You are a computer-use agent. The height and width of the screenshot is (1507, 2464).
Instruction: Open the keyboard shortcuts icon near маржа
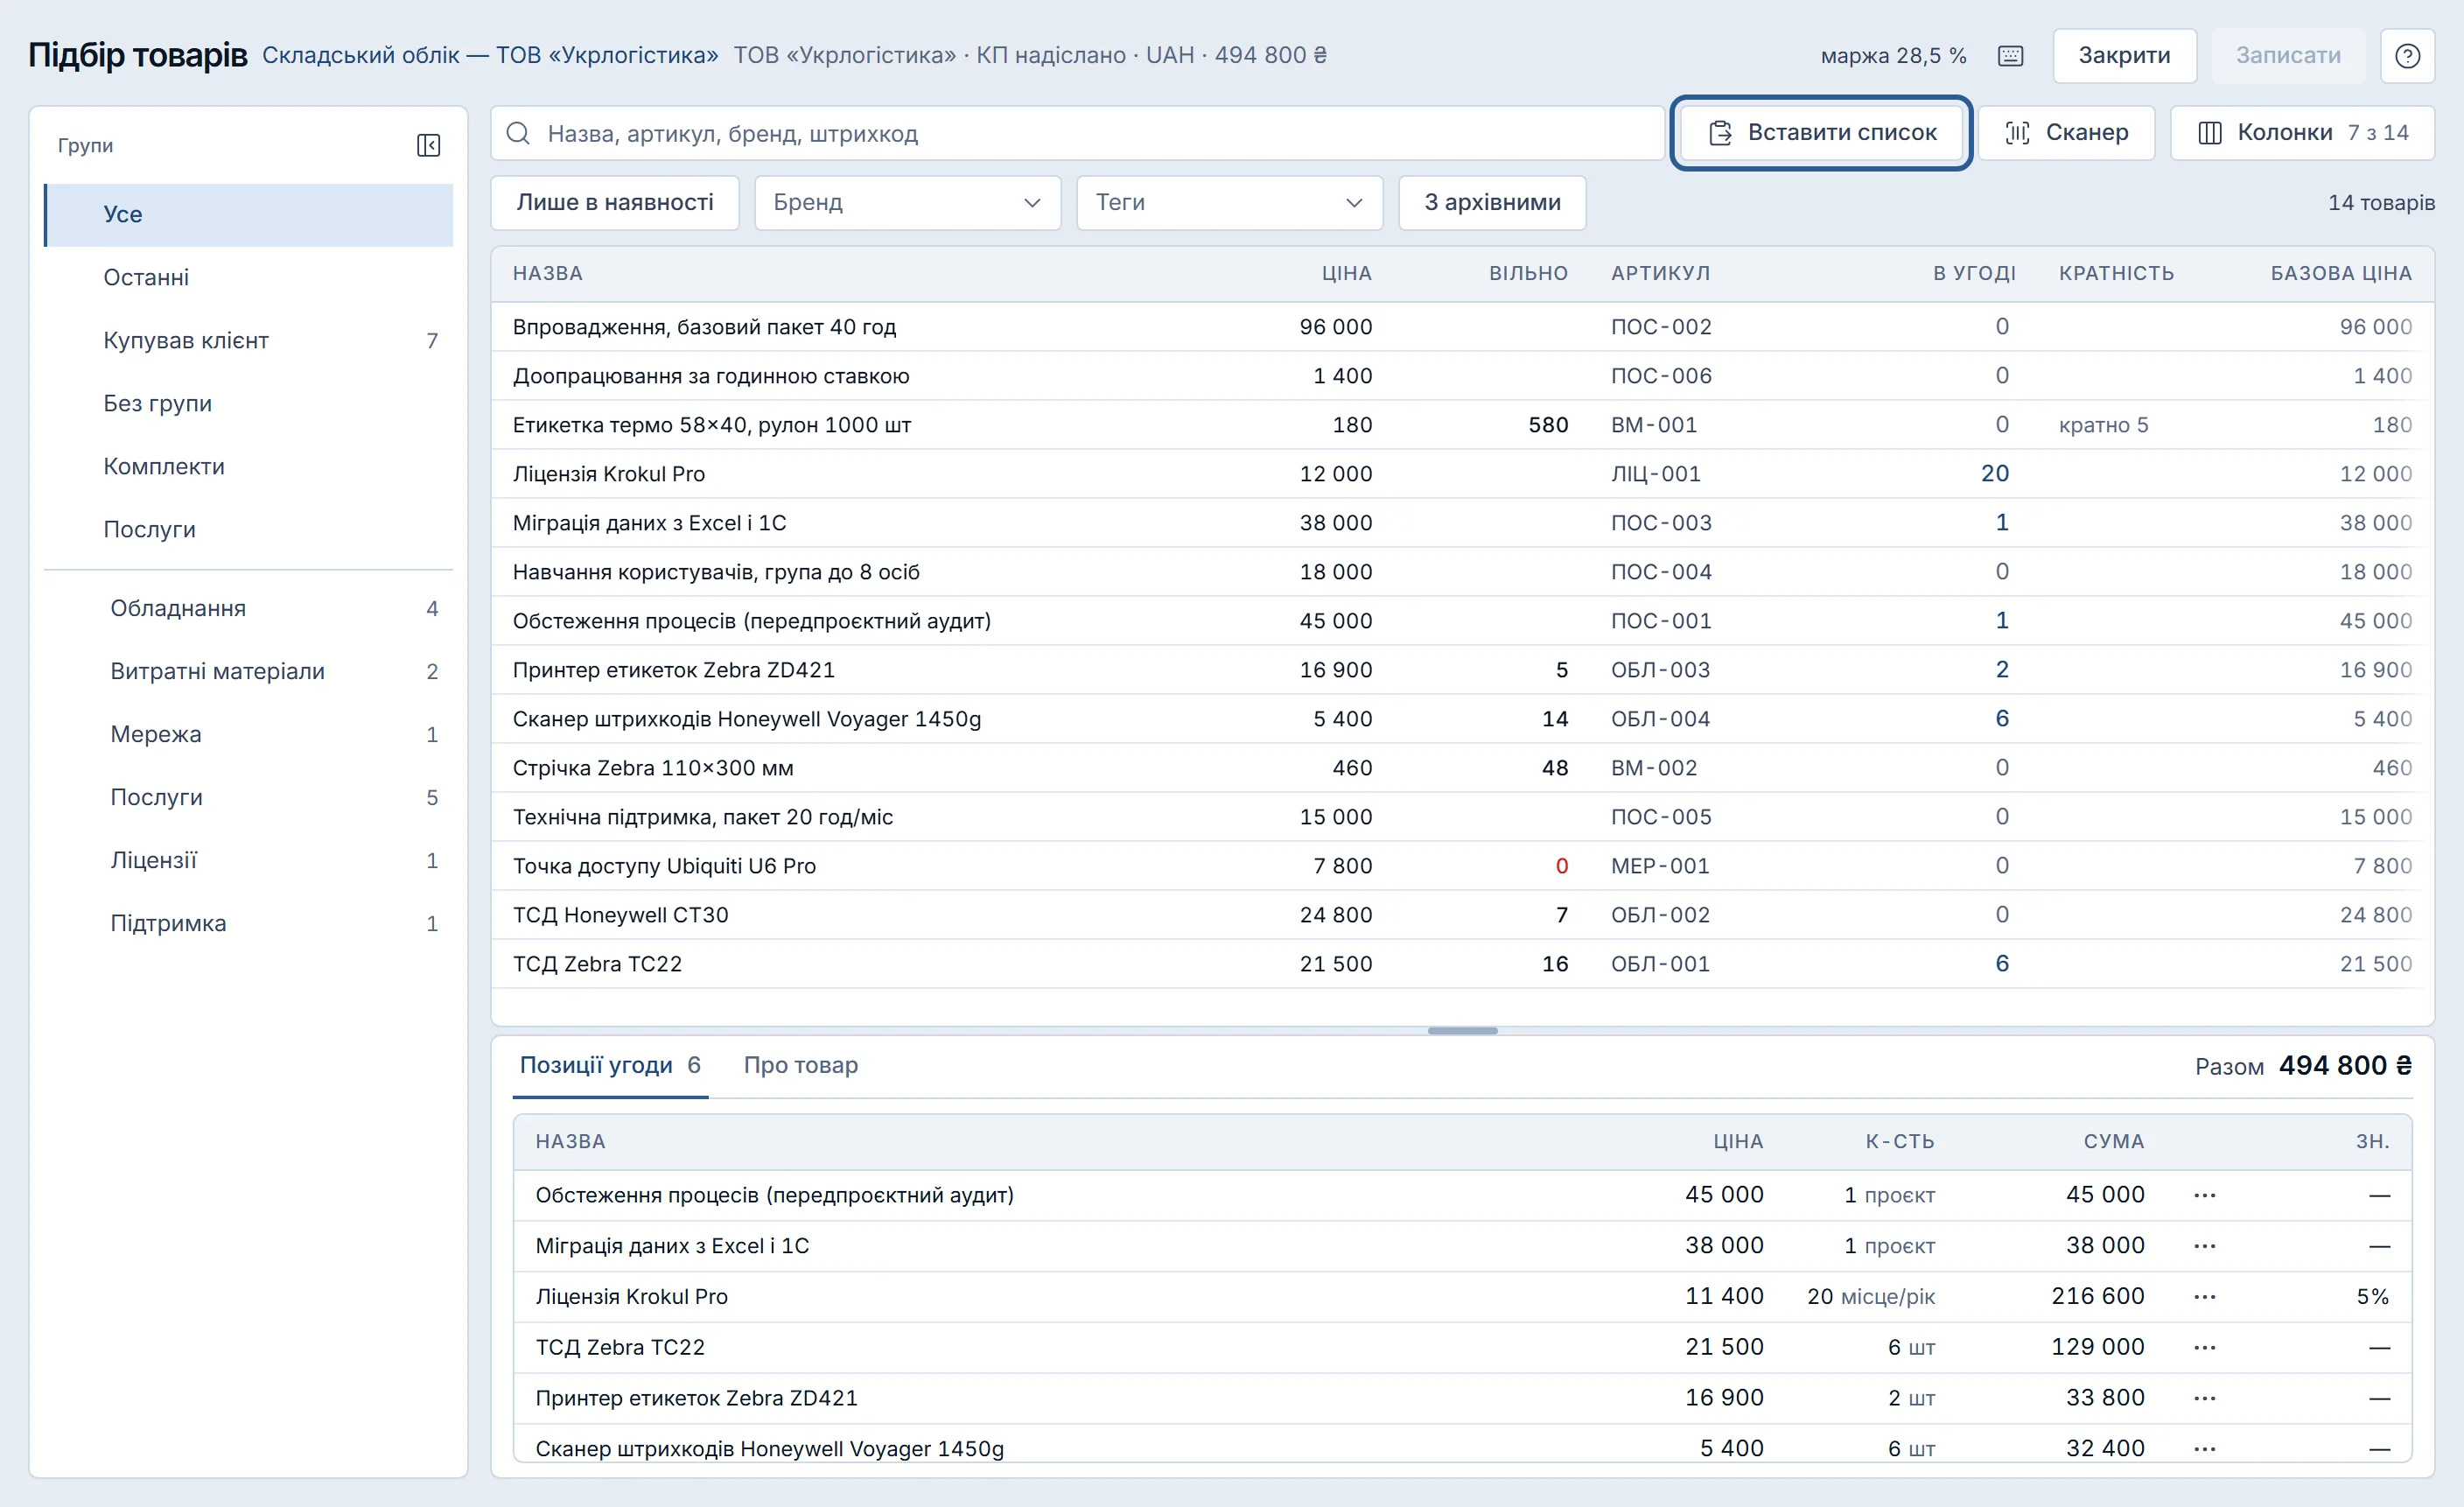coord(2010,56)
